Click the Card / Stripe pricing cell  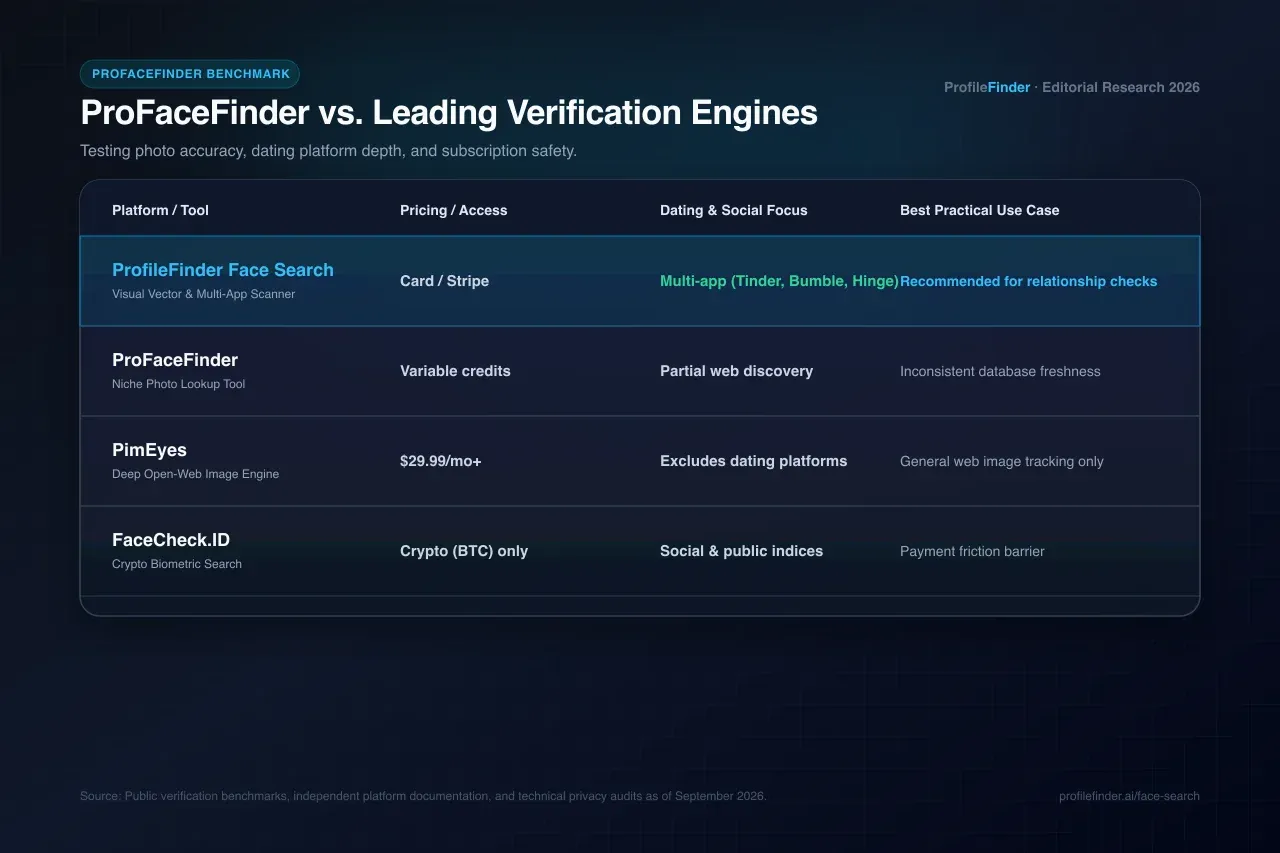[x=444, y=281]
